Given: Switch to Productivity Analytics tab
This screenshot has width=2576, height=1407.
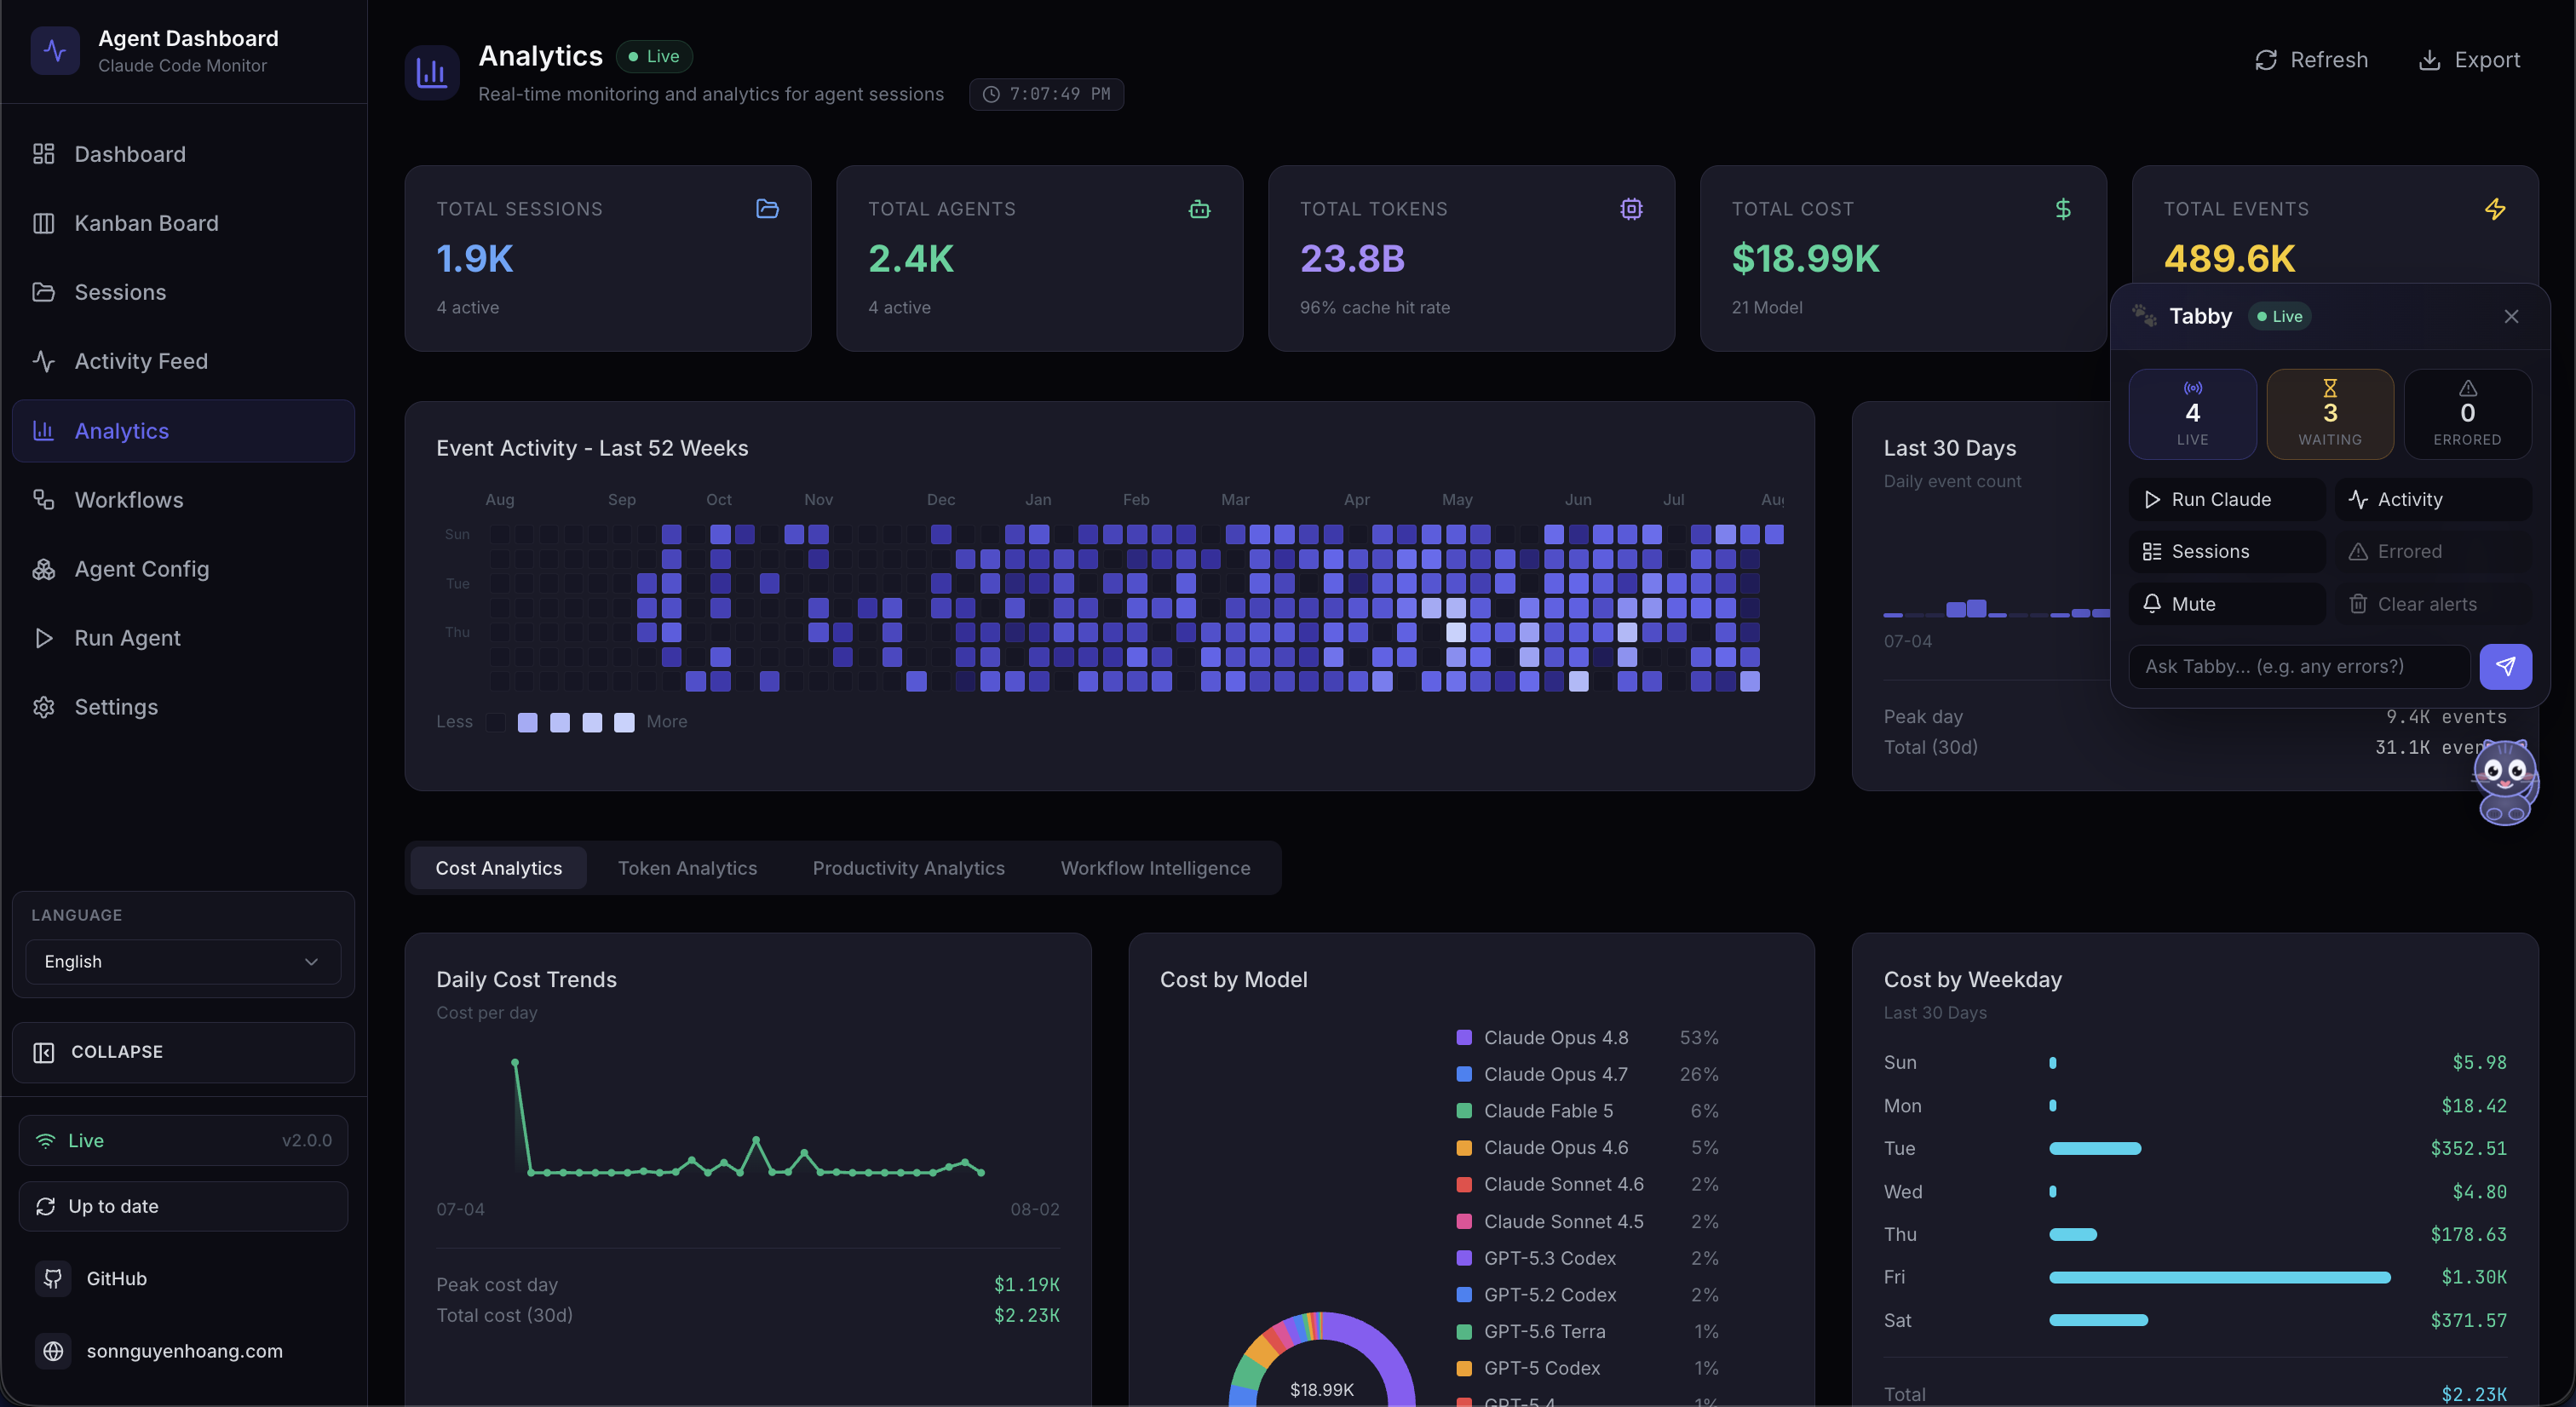Looking at the screenshot, I should point(908,868).
